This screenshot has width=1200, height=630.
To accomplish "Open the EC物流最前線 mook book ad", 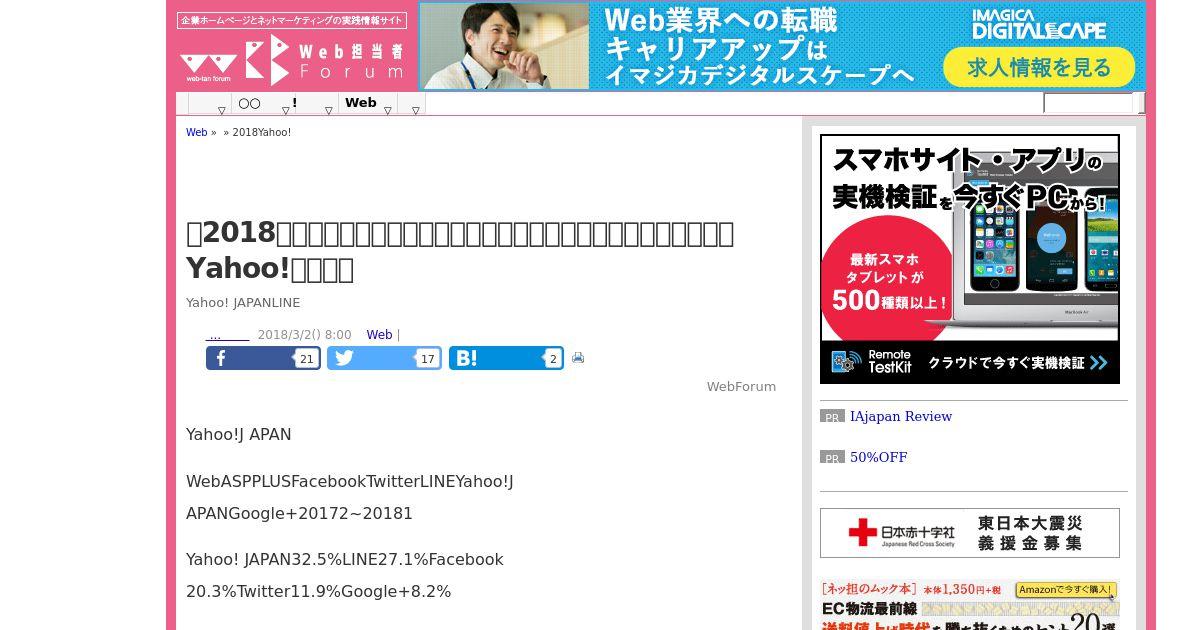I will tap(970, 604).
